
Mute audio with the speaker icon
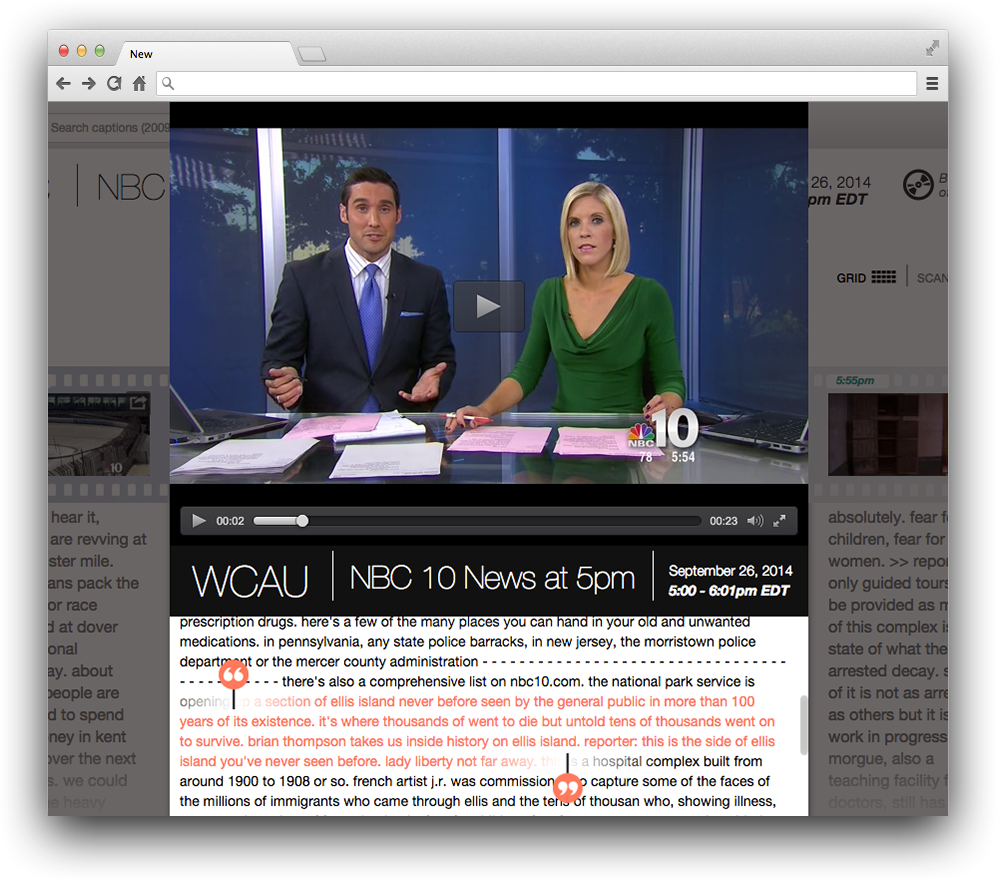click(x=755, y=521)
